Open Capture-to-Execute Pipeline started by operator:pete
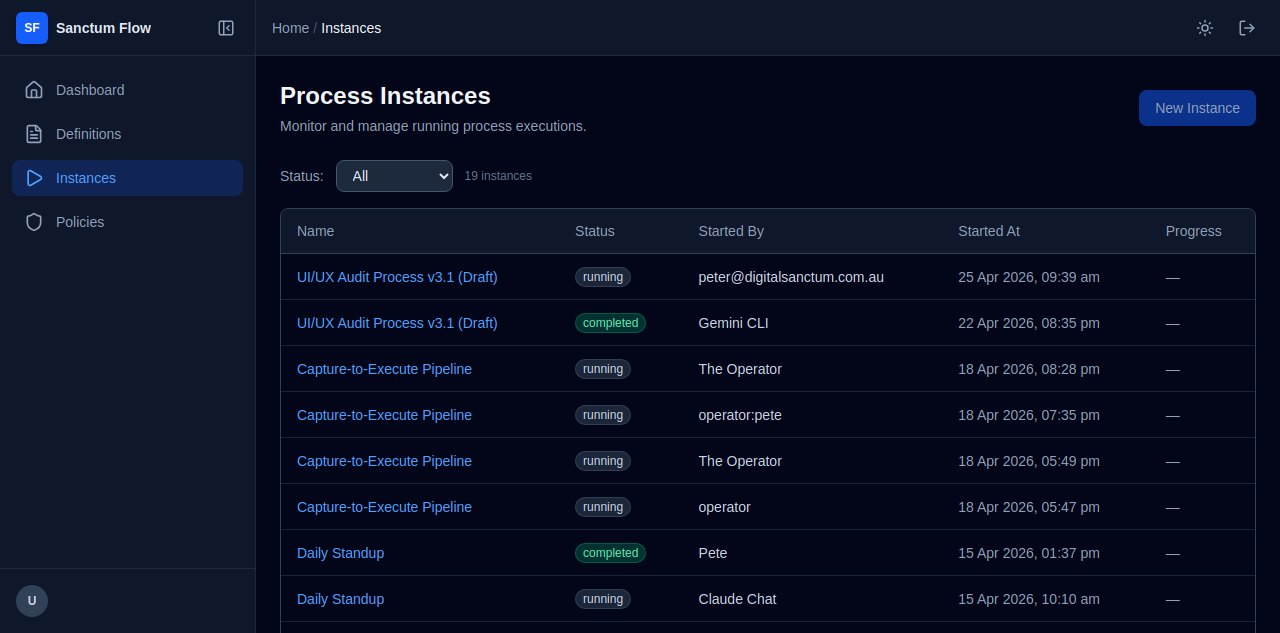 coord(384,415)
